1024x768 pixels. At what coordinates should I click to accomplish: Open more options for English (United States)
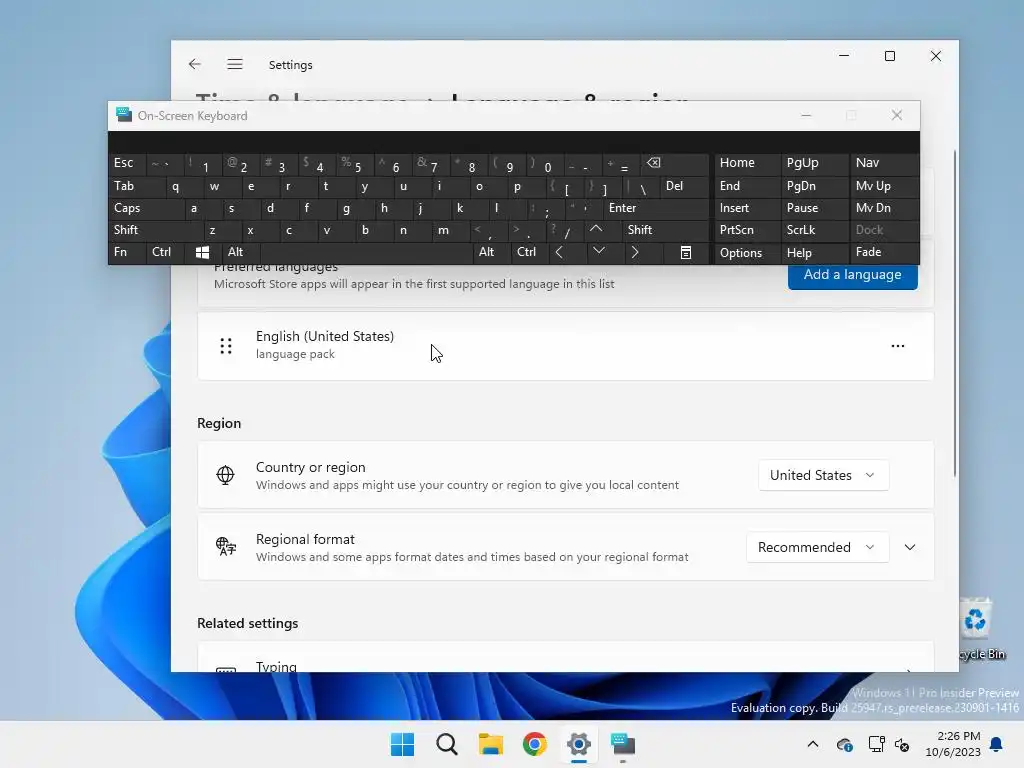[x=898, y=346]
